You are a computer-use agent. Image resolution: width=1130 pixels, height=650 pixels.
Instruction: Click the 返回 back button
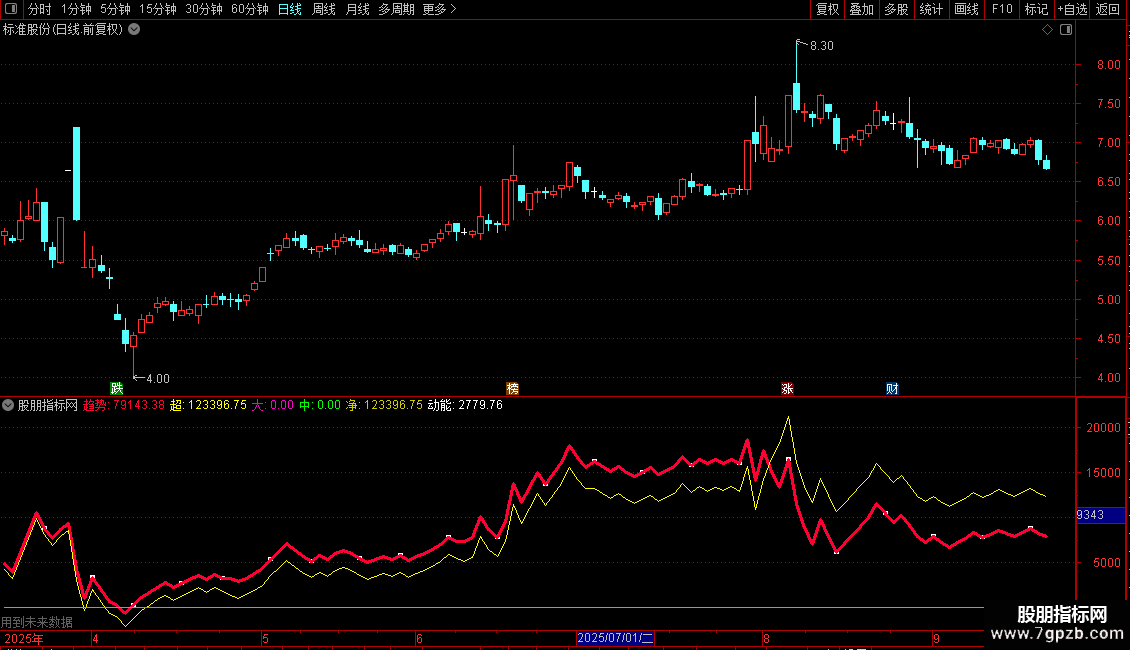1108,9
